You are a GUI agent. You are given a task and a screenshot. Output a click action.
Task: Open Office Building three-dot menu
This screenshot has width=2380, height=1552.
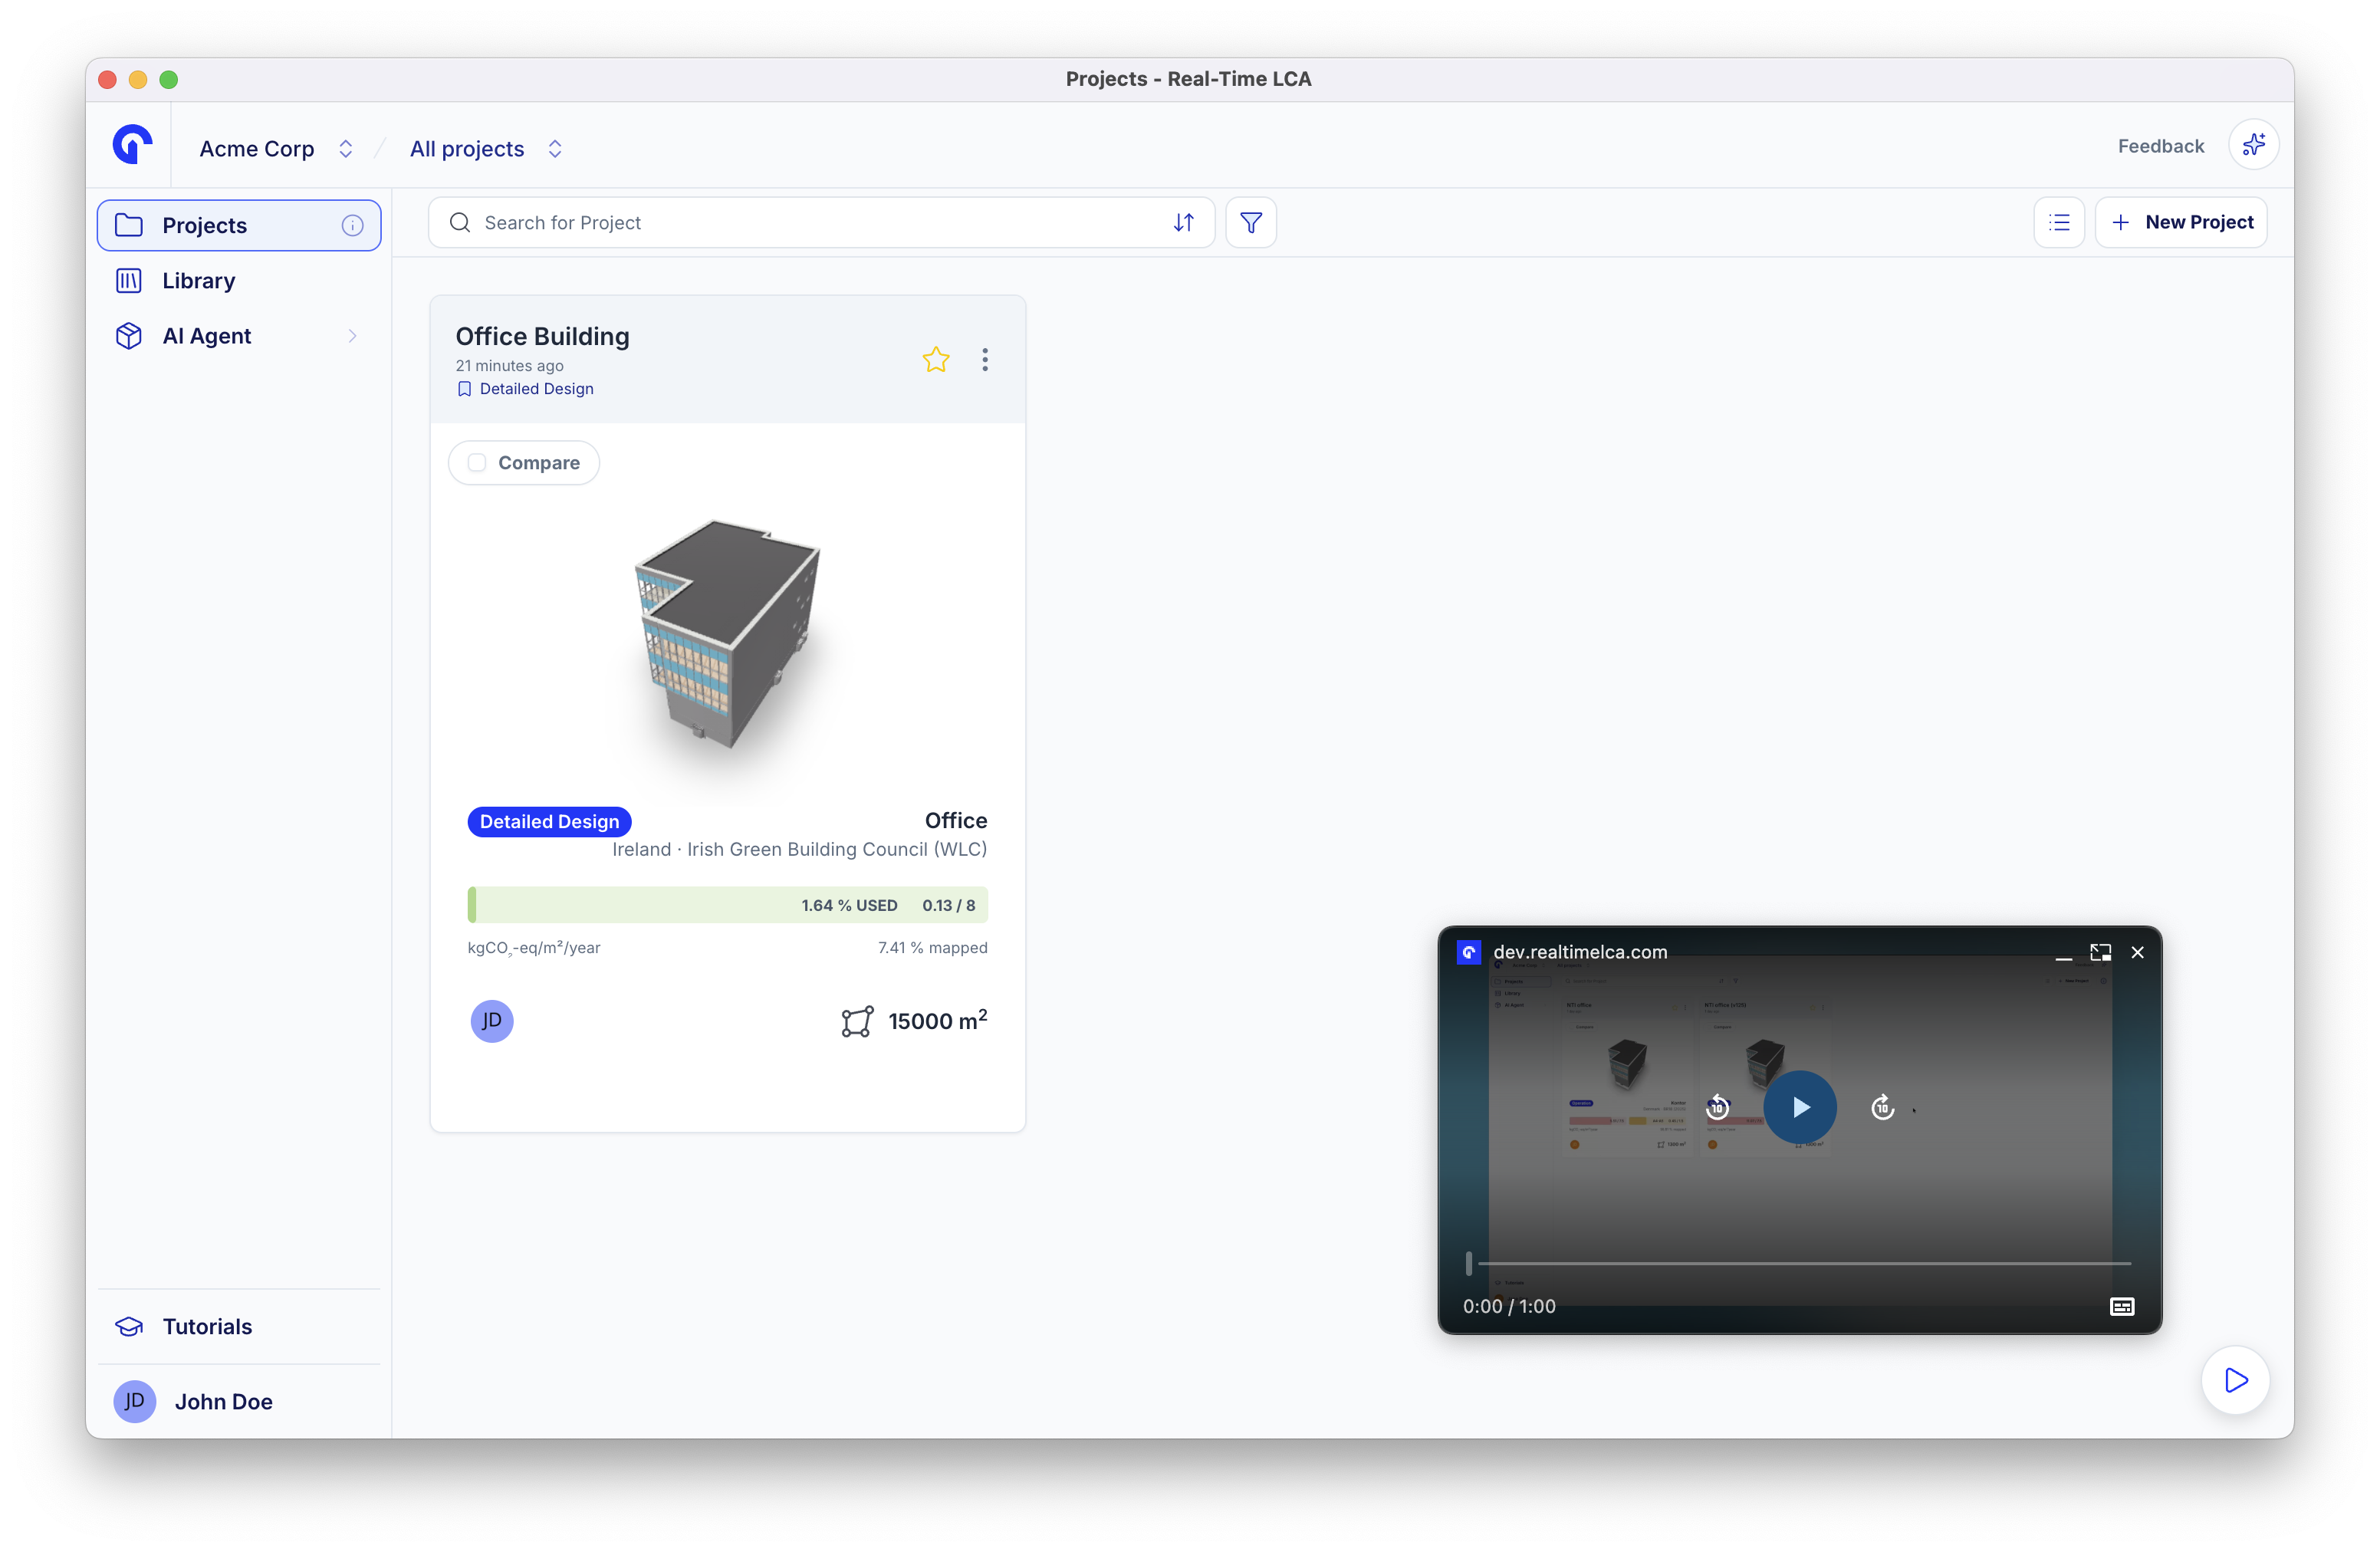coord(985,359)
